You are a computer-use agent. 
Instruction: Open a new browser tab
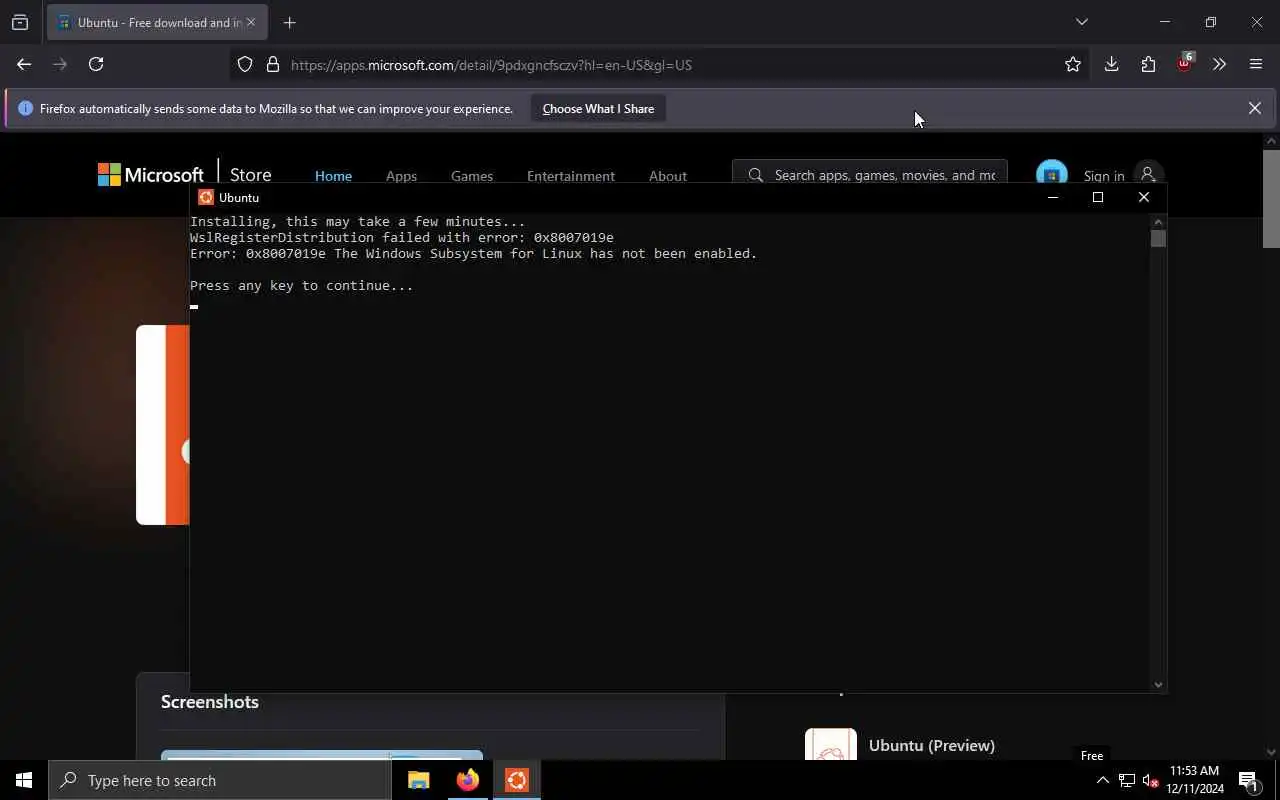point(289,22)
